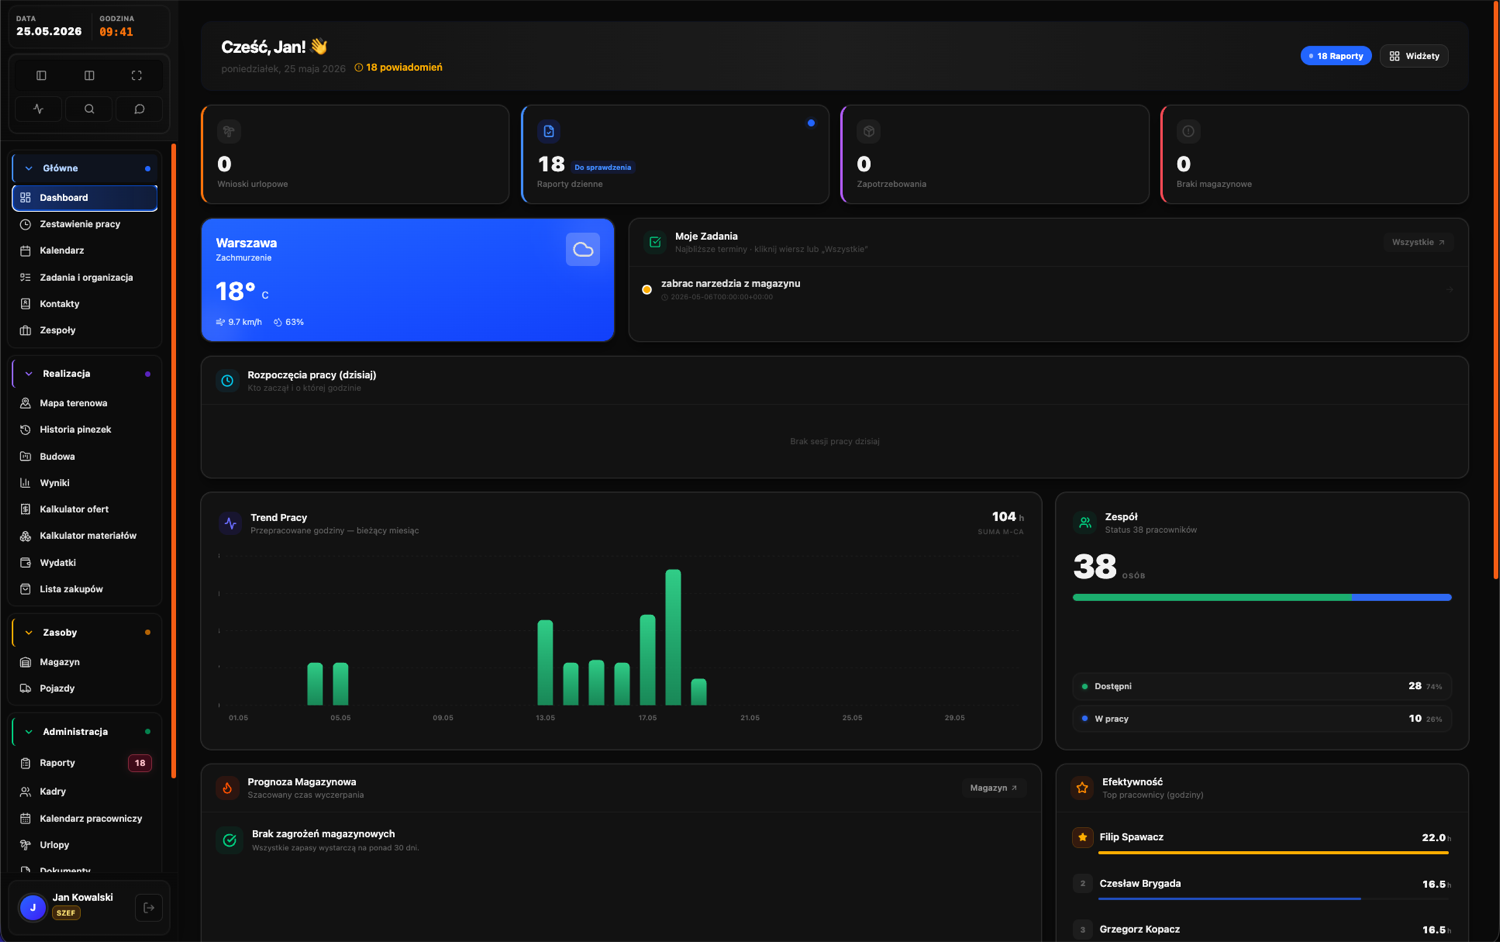The width and height of the screenshot is (1500, 942).
Task: Open Kadry page
Action: tap(85, 792)
